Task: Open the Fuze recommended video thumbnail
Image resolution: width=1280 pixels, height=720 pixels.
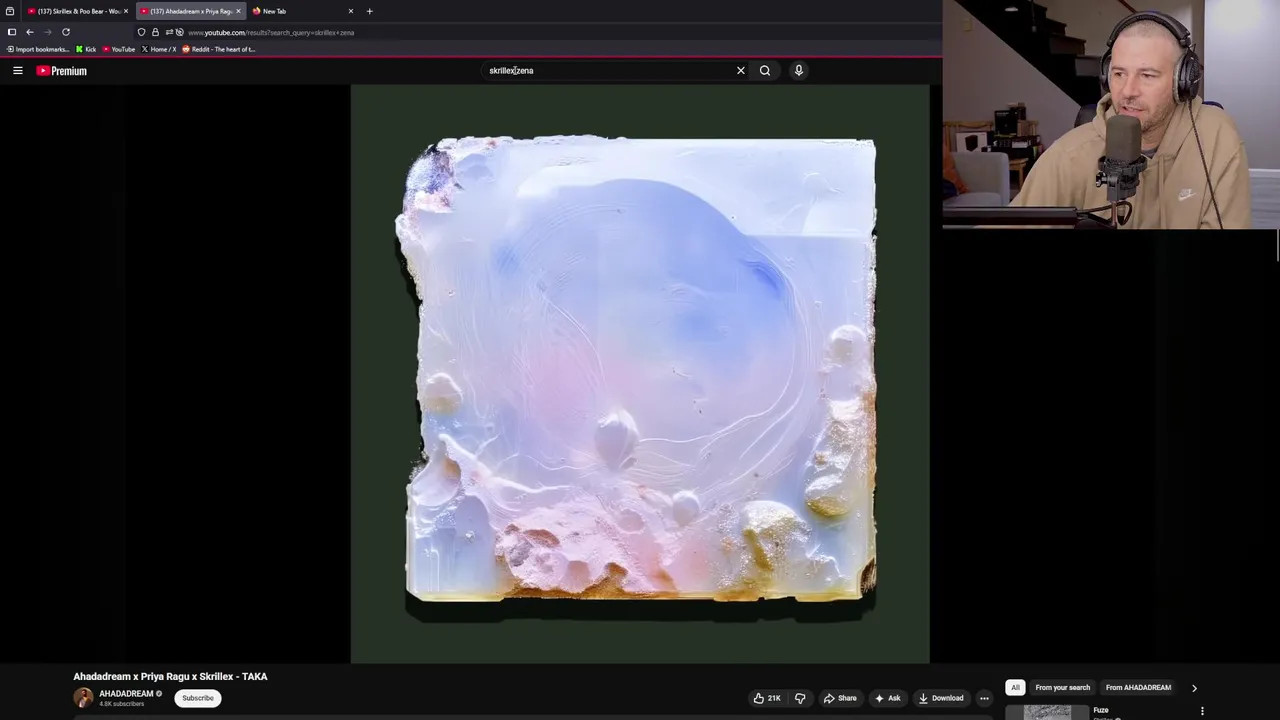Action: [x=1047, y=712]
